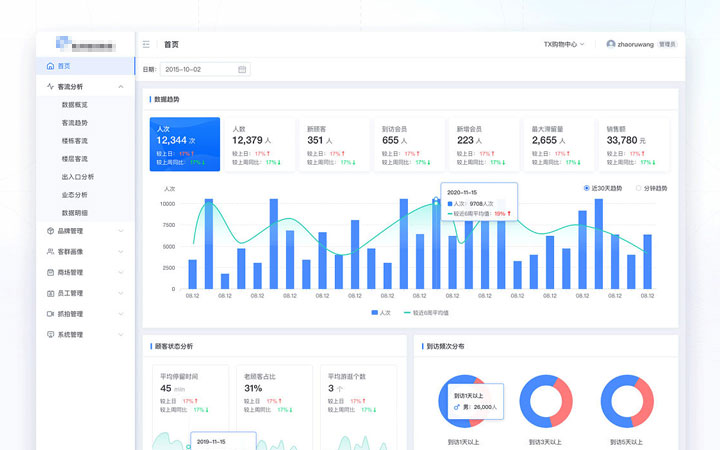Click the date input showing 2015-10-02
Screen dimensions: 720x450
[x=205, y=69]
